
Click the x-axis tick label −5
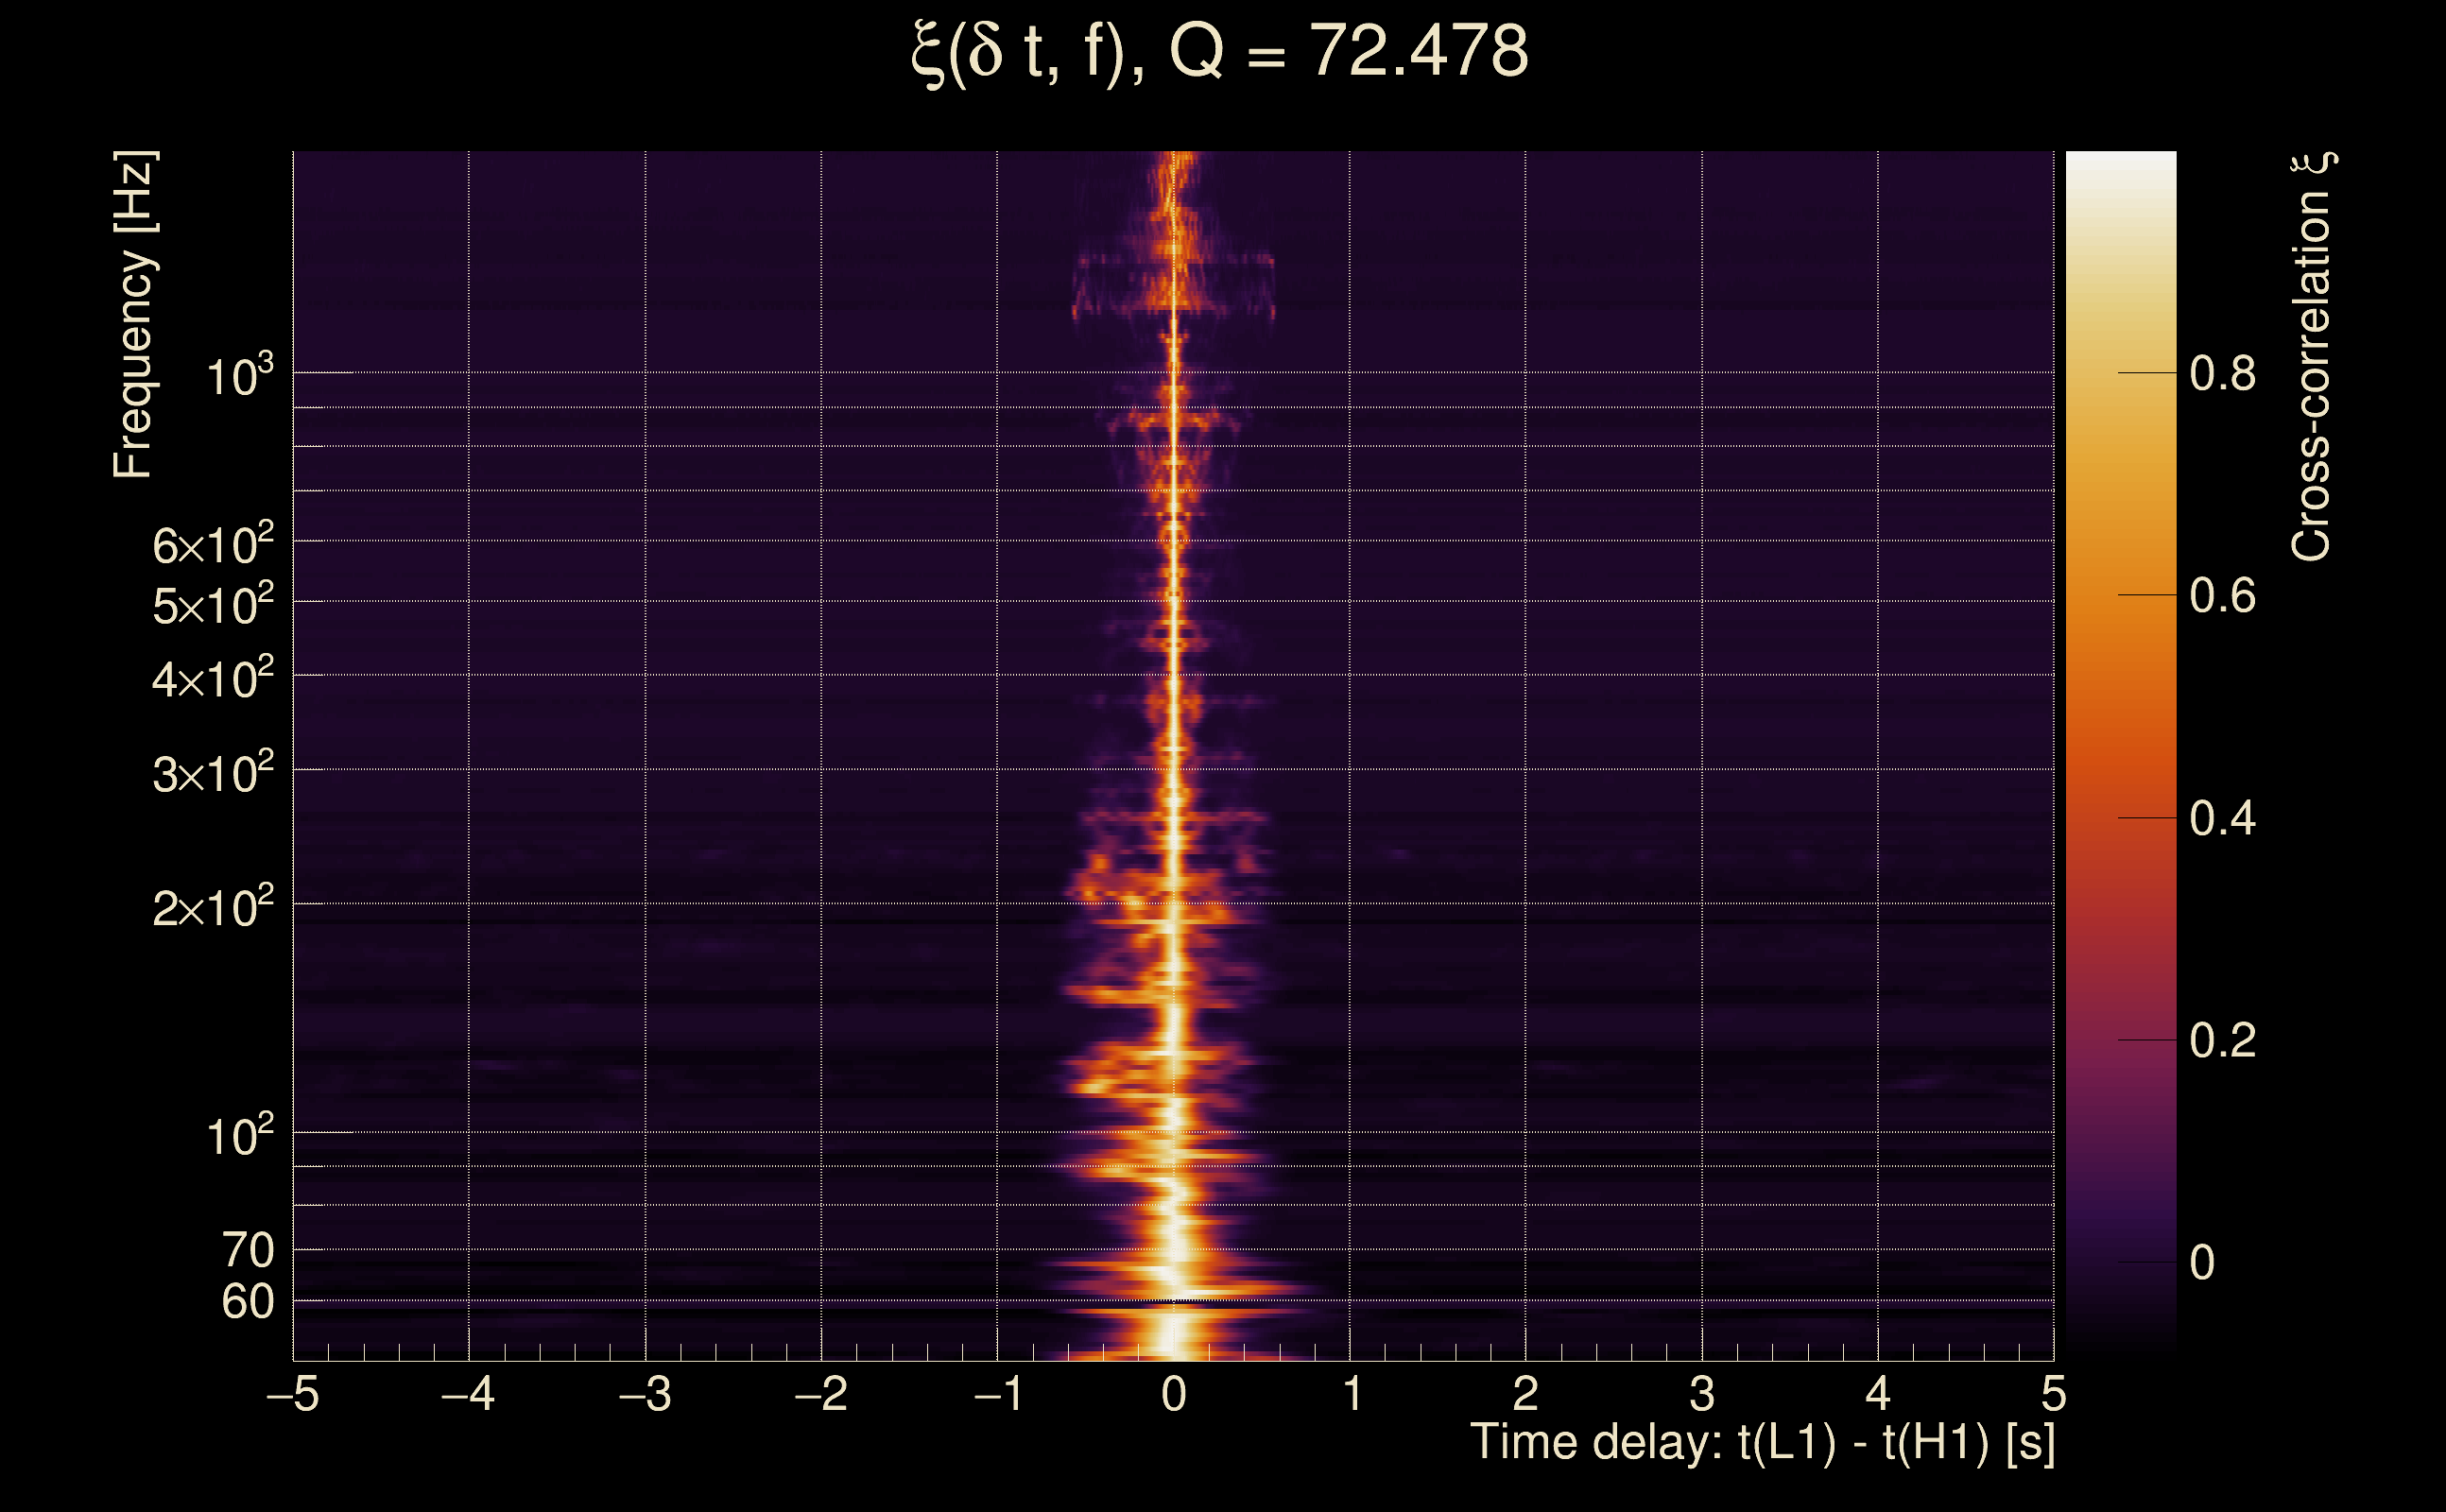(293, 1394)
